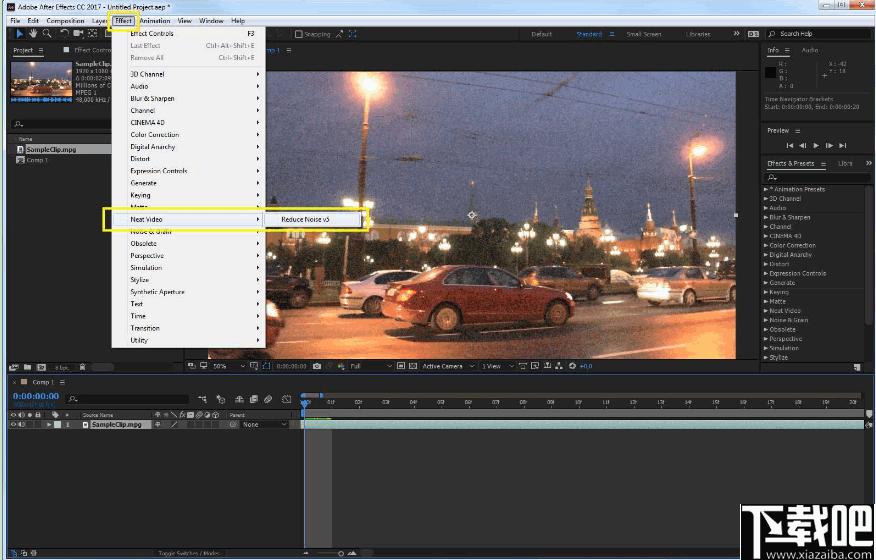Viewport: 876px width, 560px height.
Task: Select the Zoom magnifier tool
Action: pos(47,34)
